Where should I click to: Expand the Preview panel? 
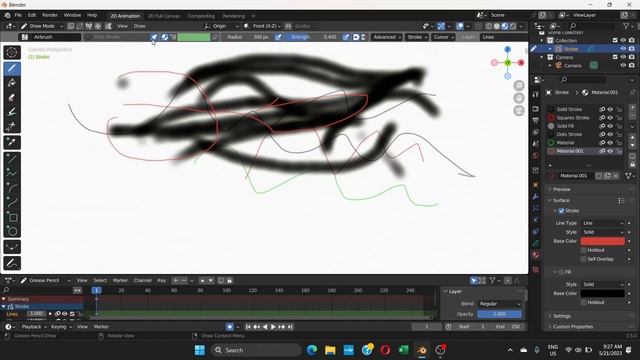(561, 189)
